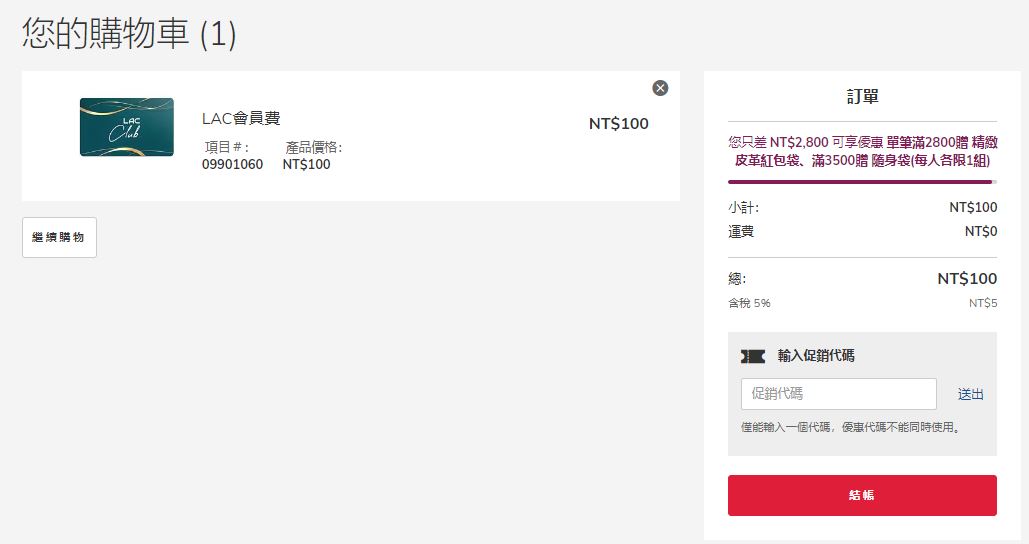Image resolution: width=1029 pixels, height=544 pixels.
Task: Click the NT$100 line item total
Action: coord(618,123)
